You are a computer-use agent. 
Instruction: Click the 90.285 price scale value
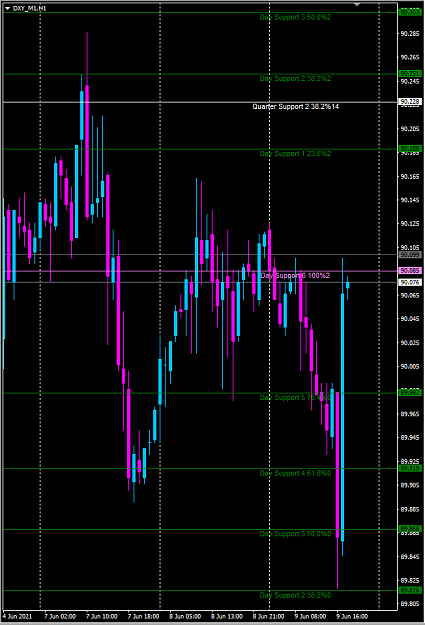(410, 34)
